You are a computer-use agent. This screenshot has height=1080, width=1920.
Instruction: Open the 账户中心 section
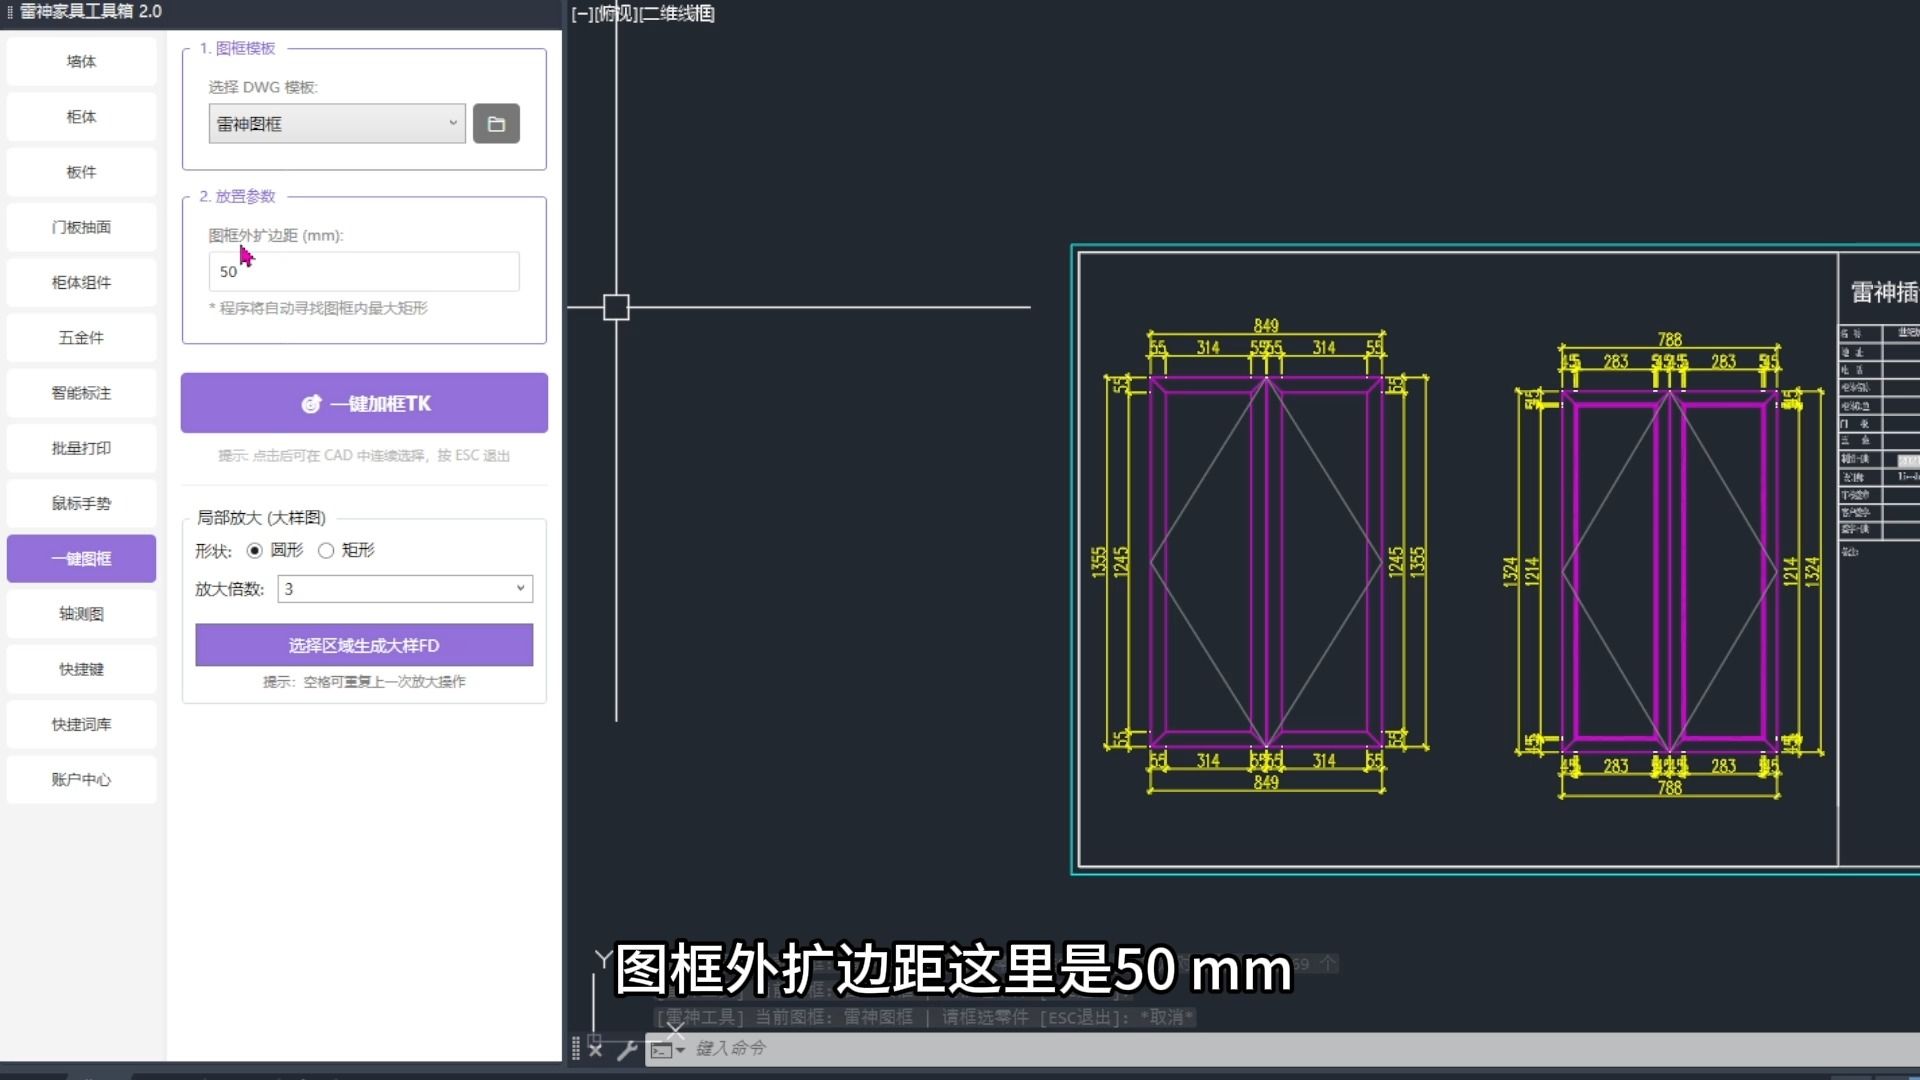(x=81, y=779)
